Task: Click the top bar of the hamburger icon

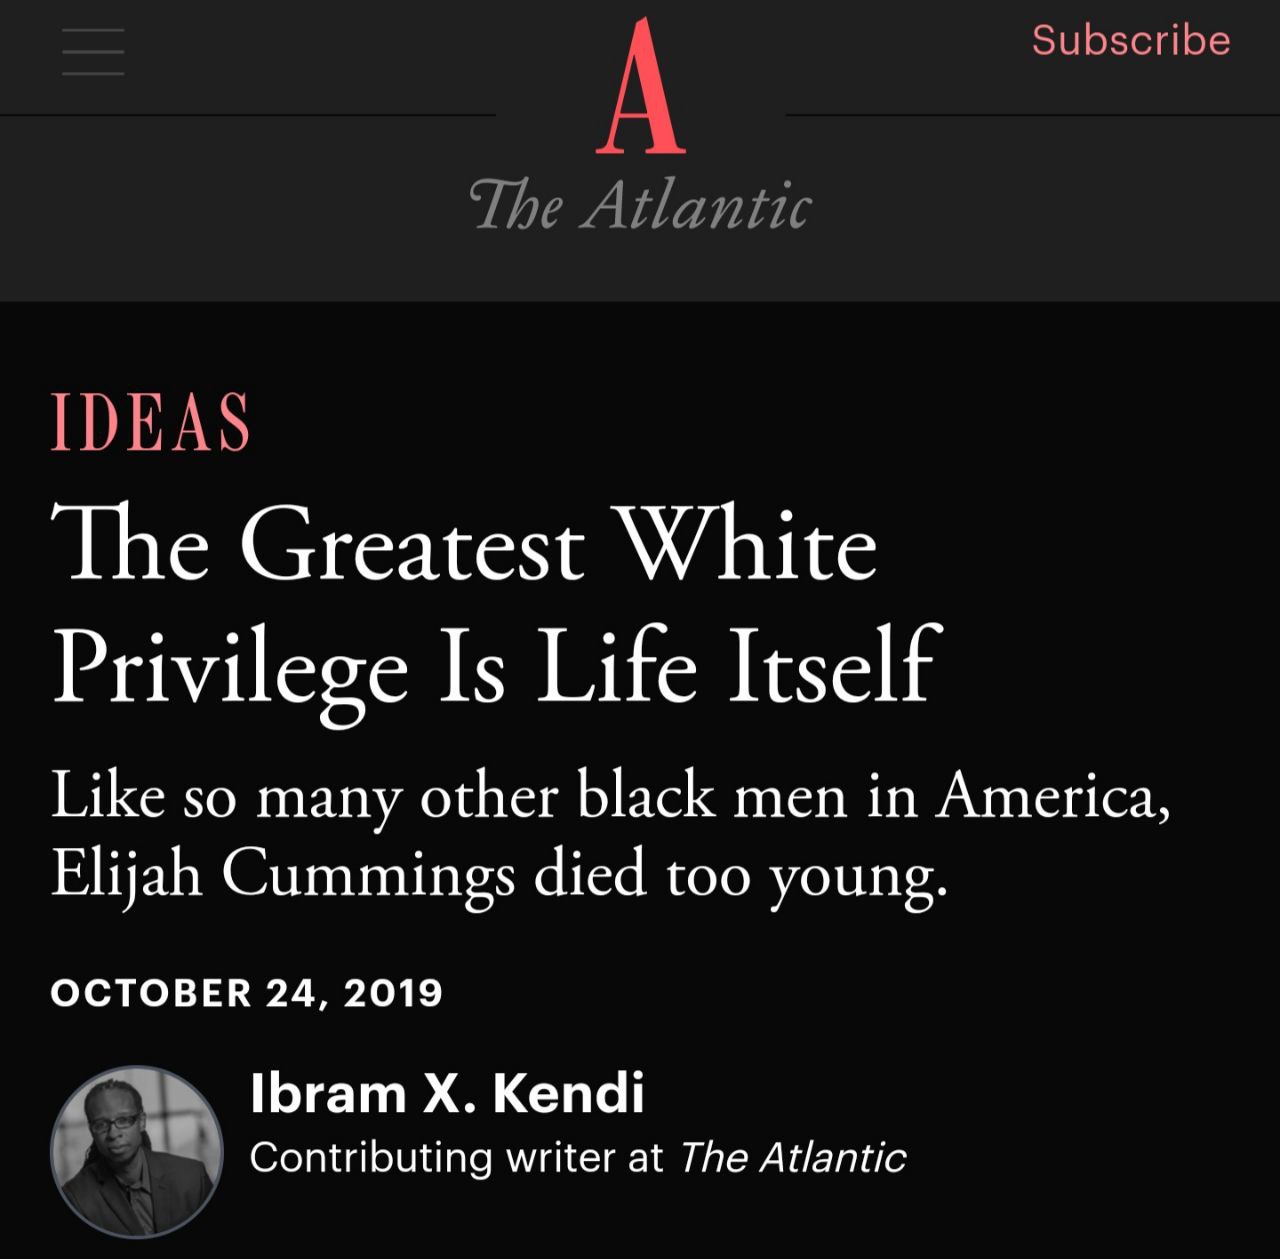Action: click(93, 29)
